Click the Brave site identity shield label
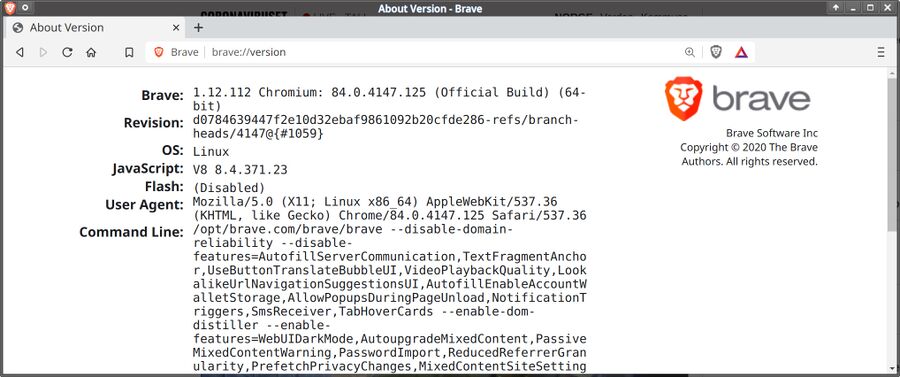 click(x=176, y=52)
